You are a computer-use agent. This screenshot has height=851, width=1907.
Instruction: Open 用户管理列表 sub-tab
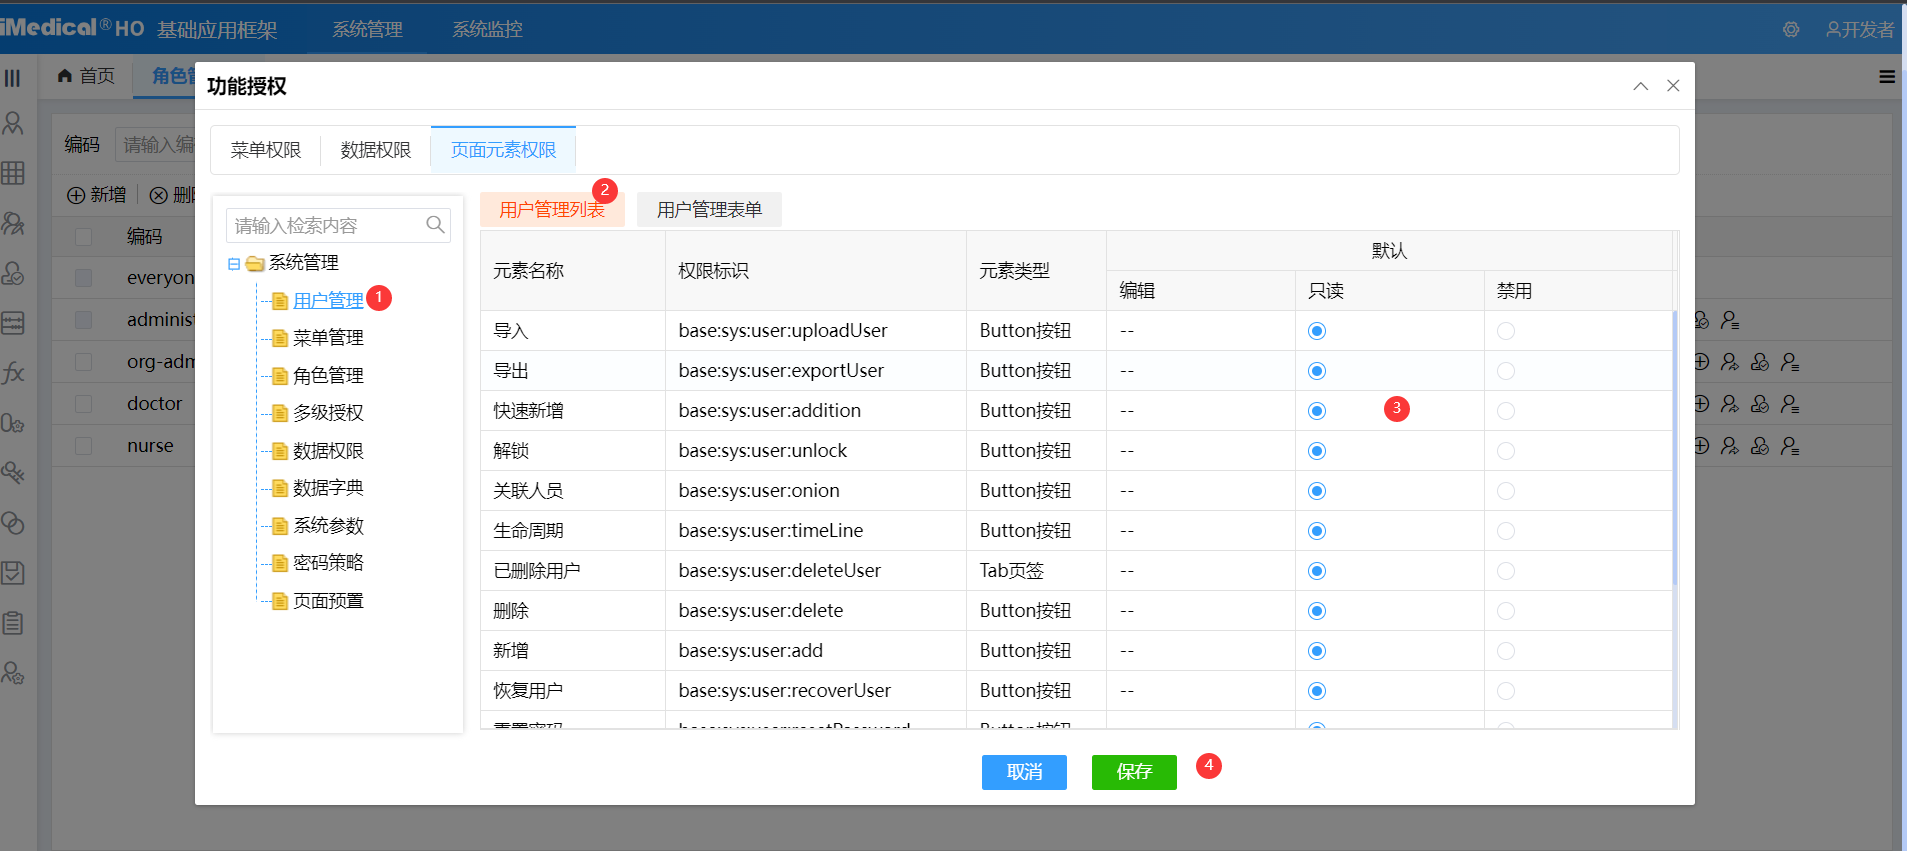click(x=552, y=210)
